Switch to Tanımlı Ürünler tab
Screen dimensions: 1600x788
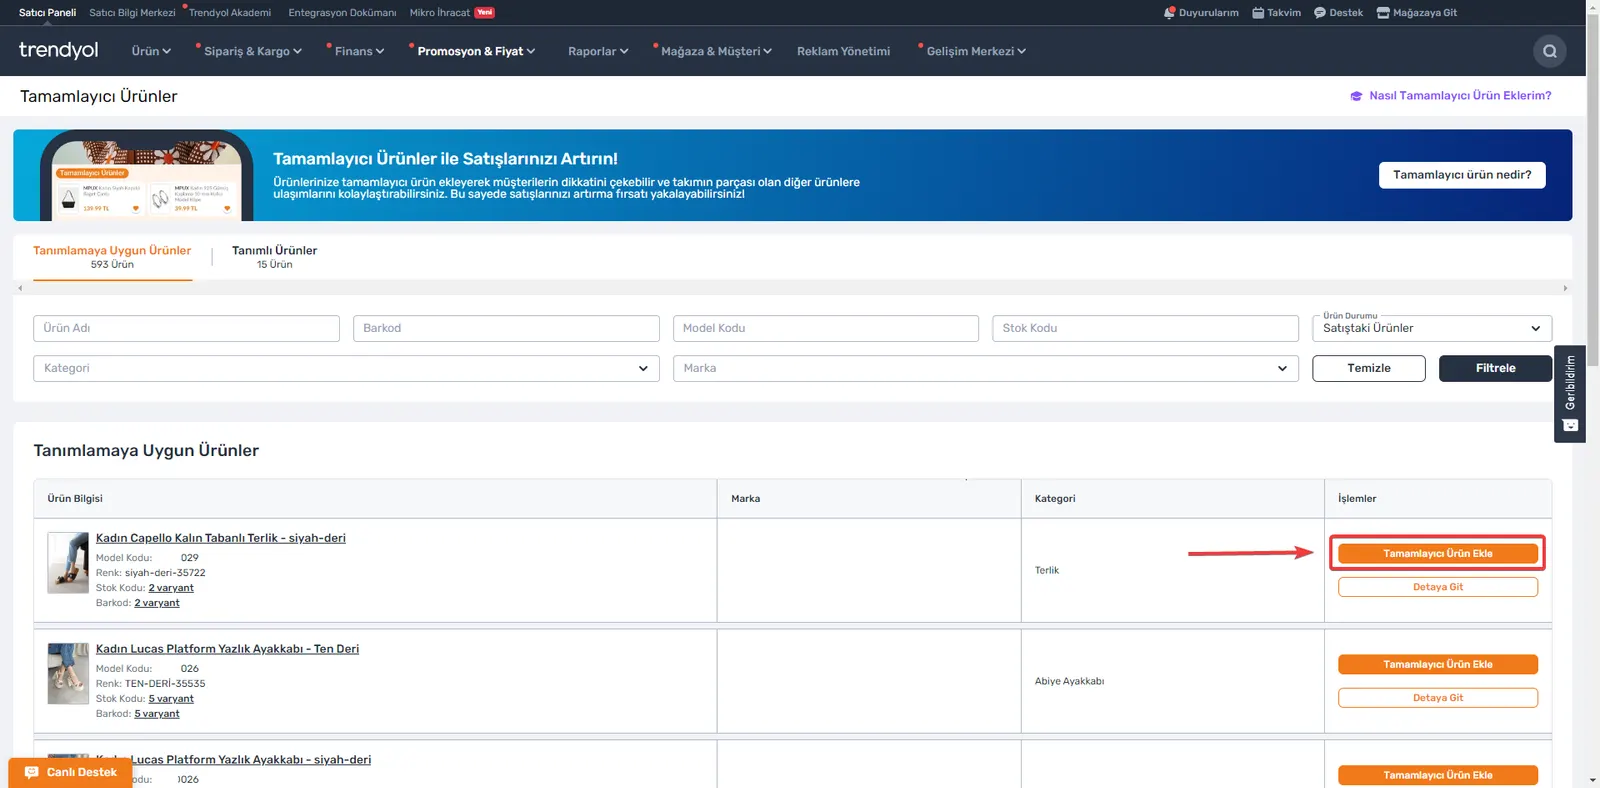274,257
